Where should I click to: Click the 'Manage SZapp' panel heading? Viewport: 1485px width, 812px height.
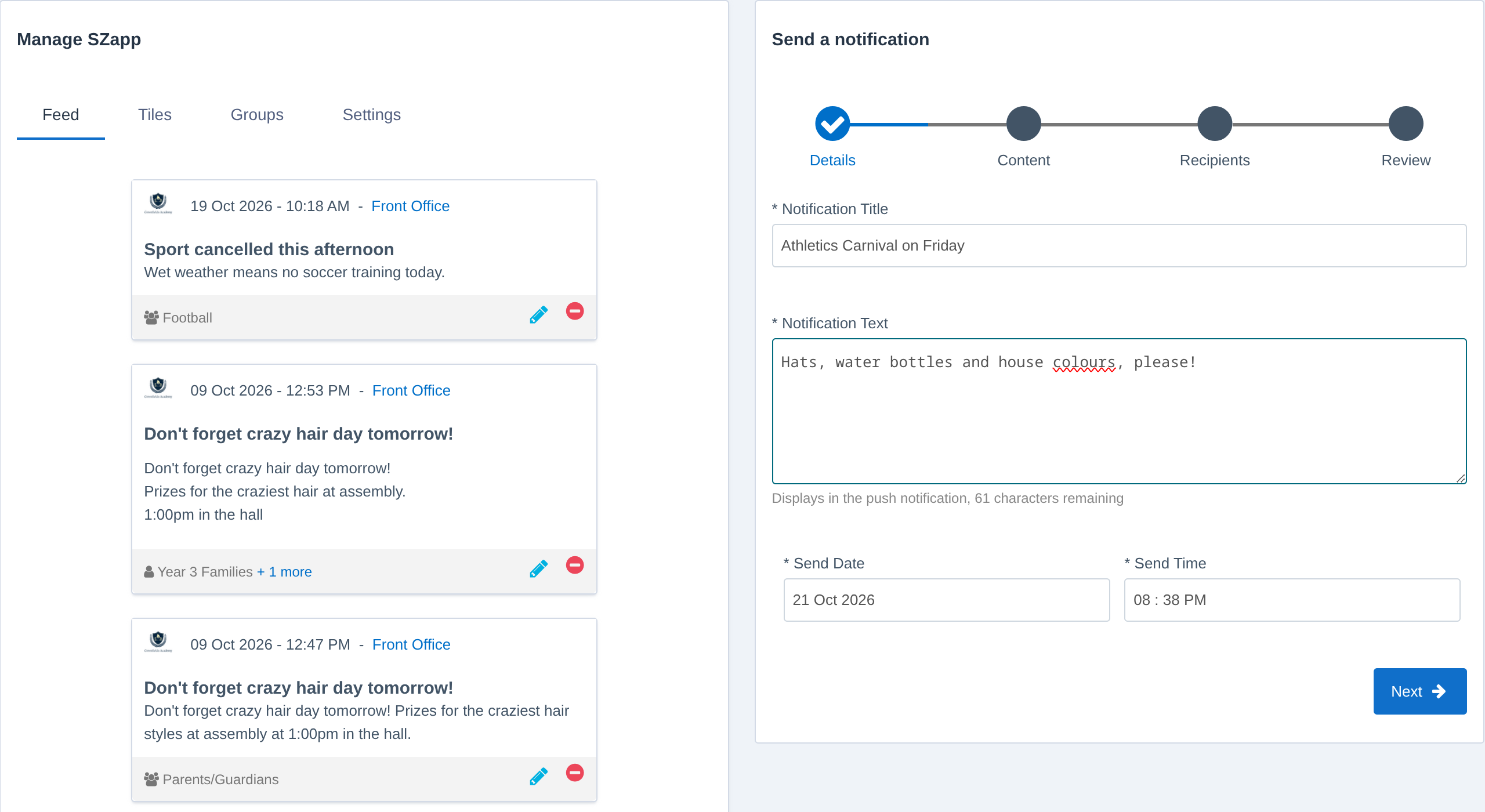79,40
